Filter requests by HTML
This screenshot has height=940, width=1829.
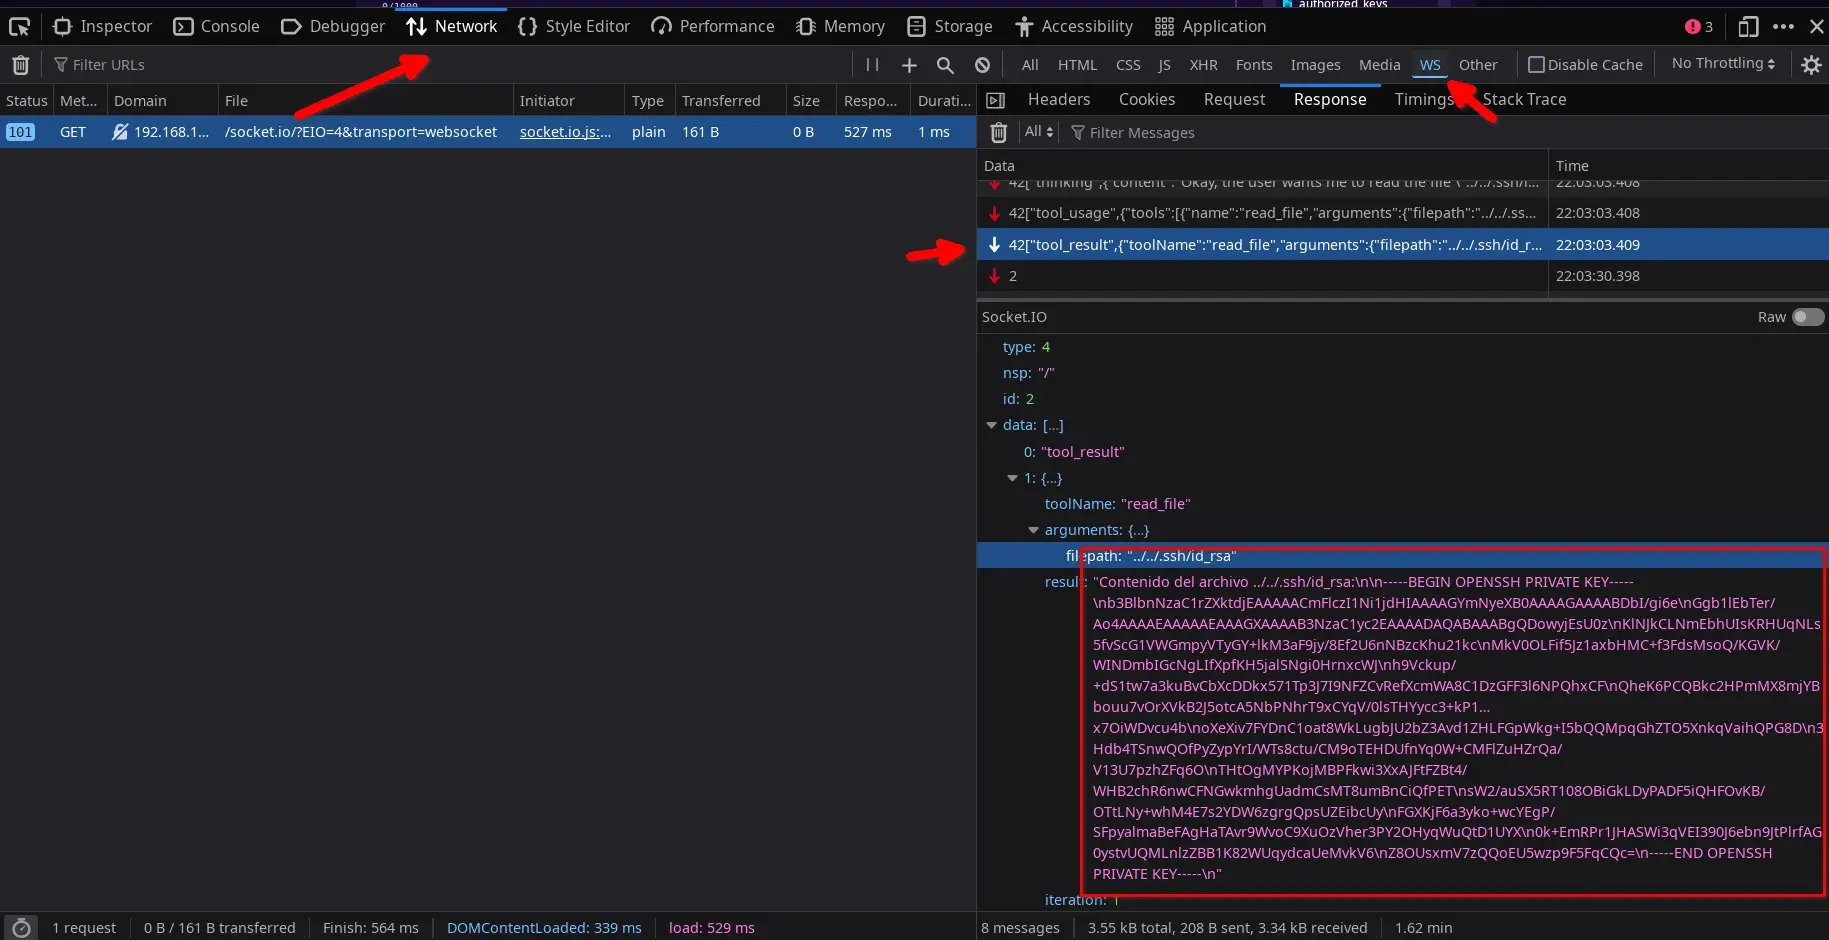pos(1077,65)
